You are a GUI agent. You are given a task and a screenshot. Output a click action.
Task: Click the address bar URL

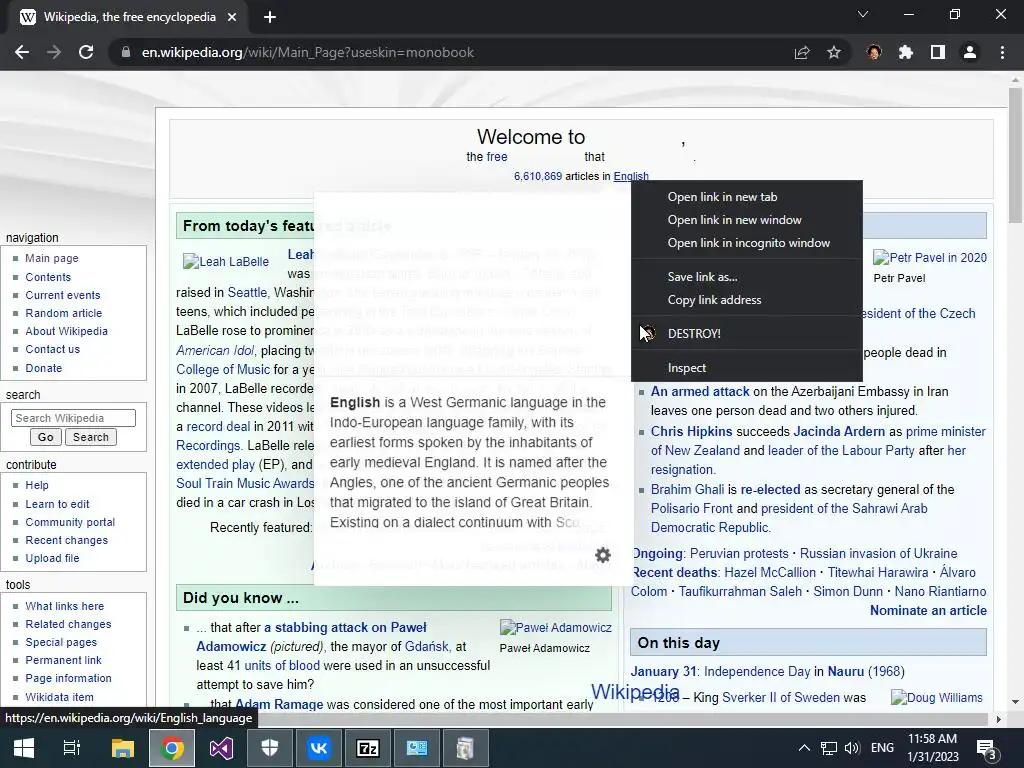(308, 52)
